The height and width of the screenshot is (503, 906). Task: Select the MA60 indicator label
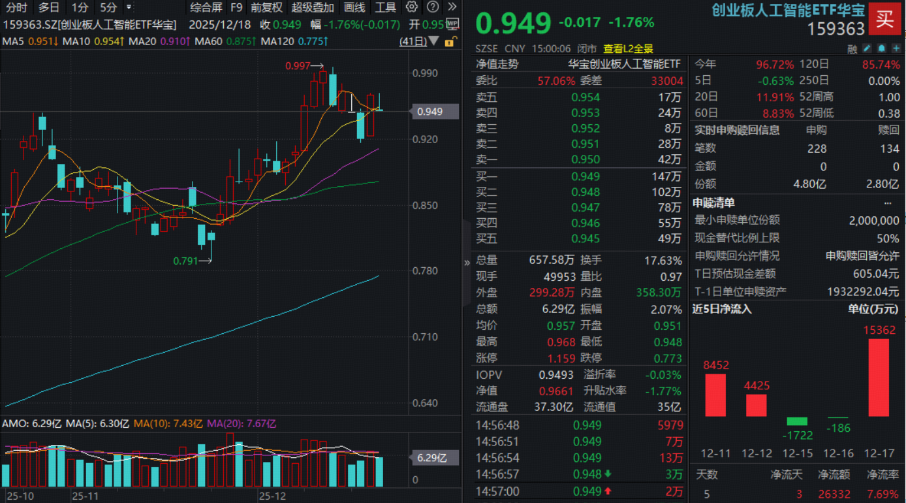[x=225, y=42]
